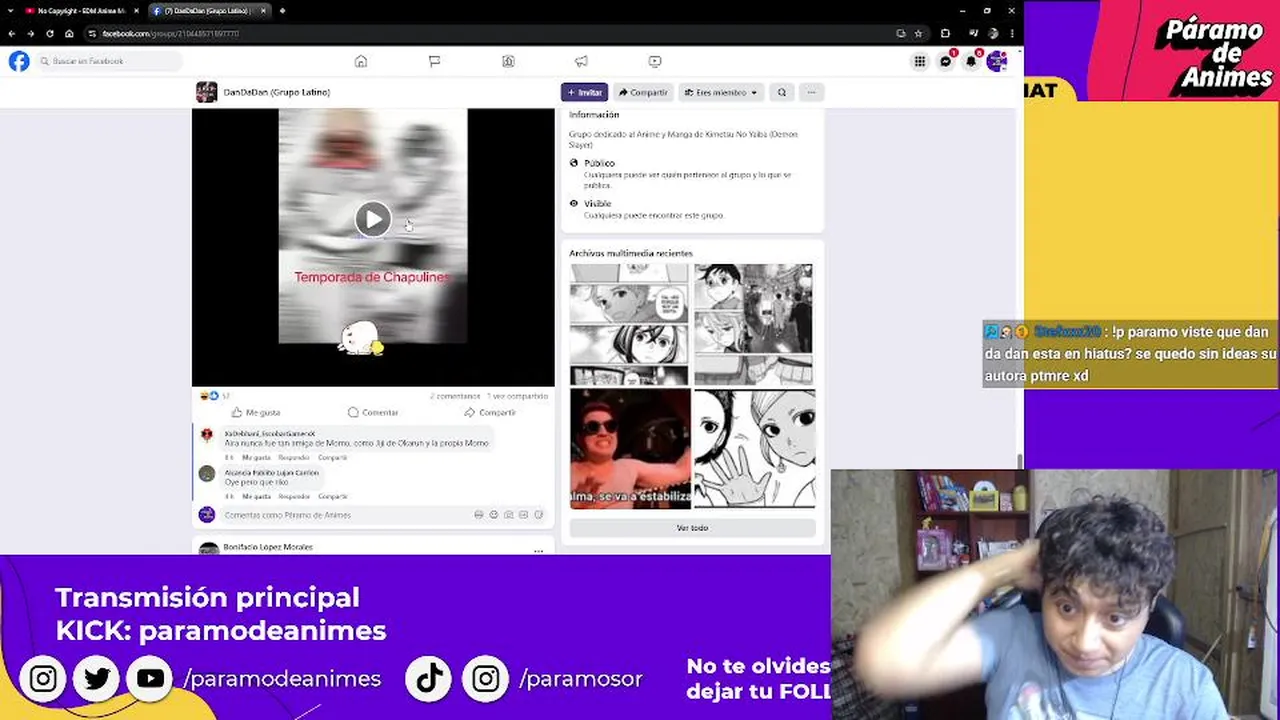Open Chrome three-dot menu
This screenshot has height=720, width=1280.
(x=1012, y=33)
